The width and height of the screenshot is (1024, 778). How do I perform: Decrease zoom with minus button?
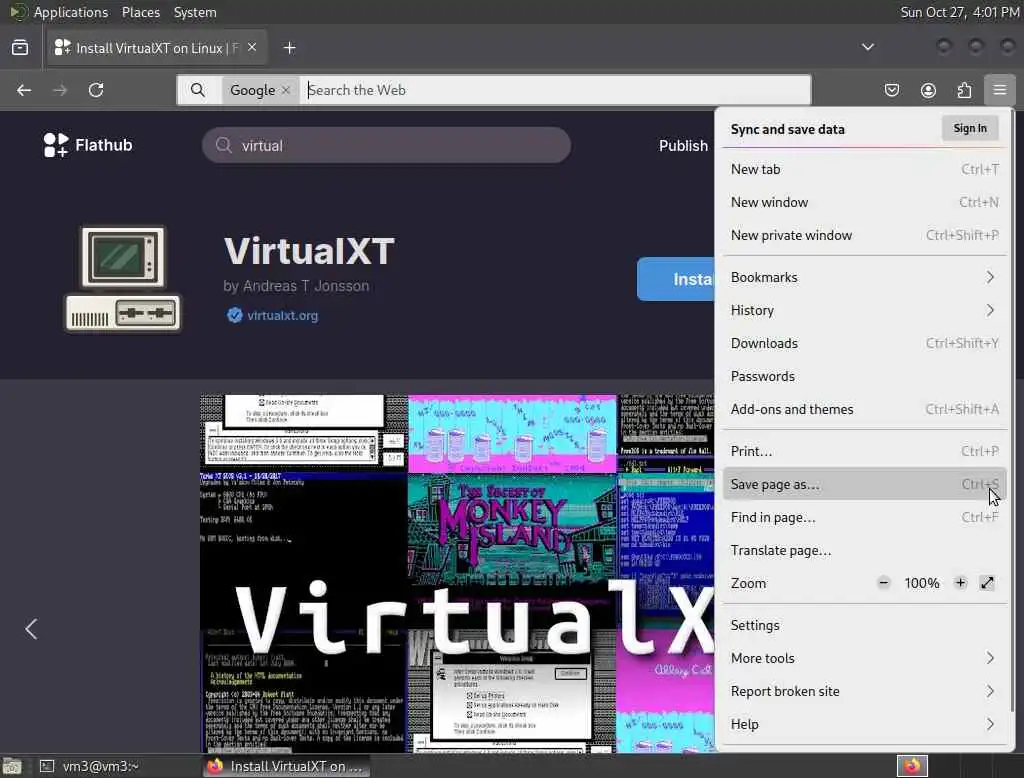click(x=884, y=583)
